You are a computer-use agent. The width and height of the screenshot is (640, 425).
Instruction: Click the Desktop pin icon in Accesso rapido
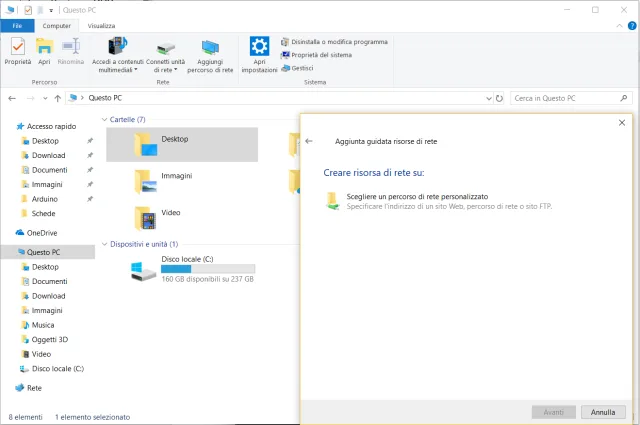point(90,141)
